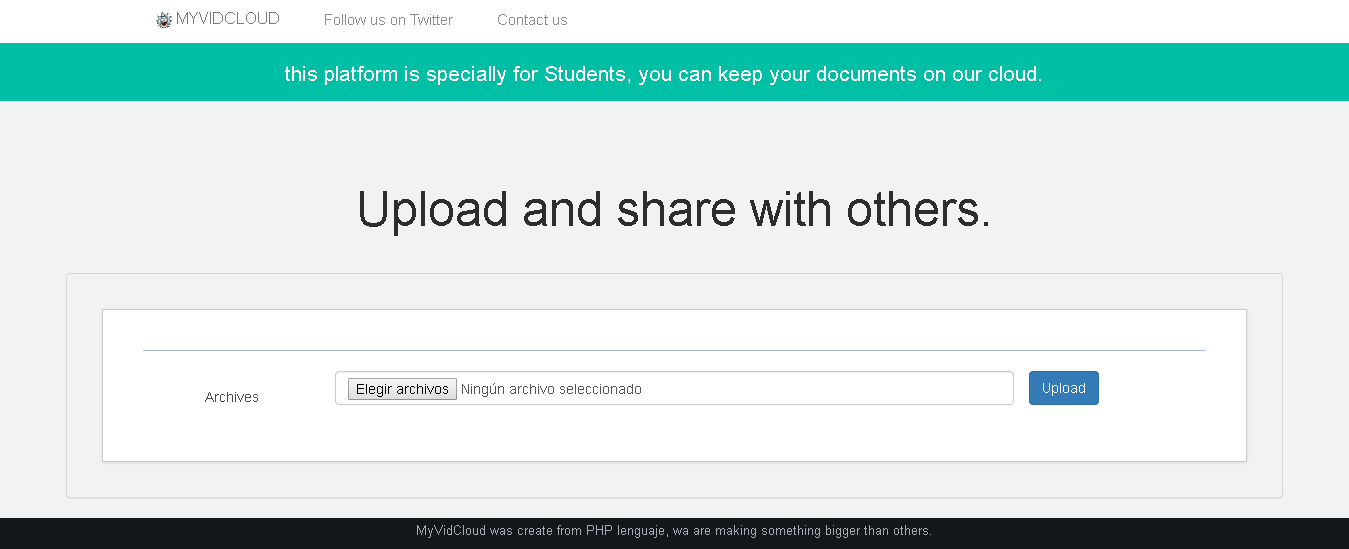Click the MyVidCloud logo icon

pos(164,20)
